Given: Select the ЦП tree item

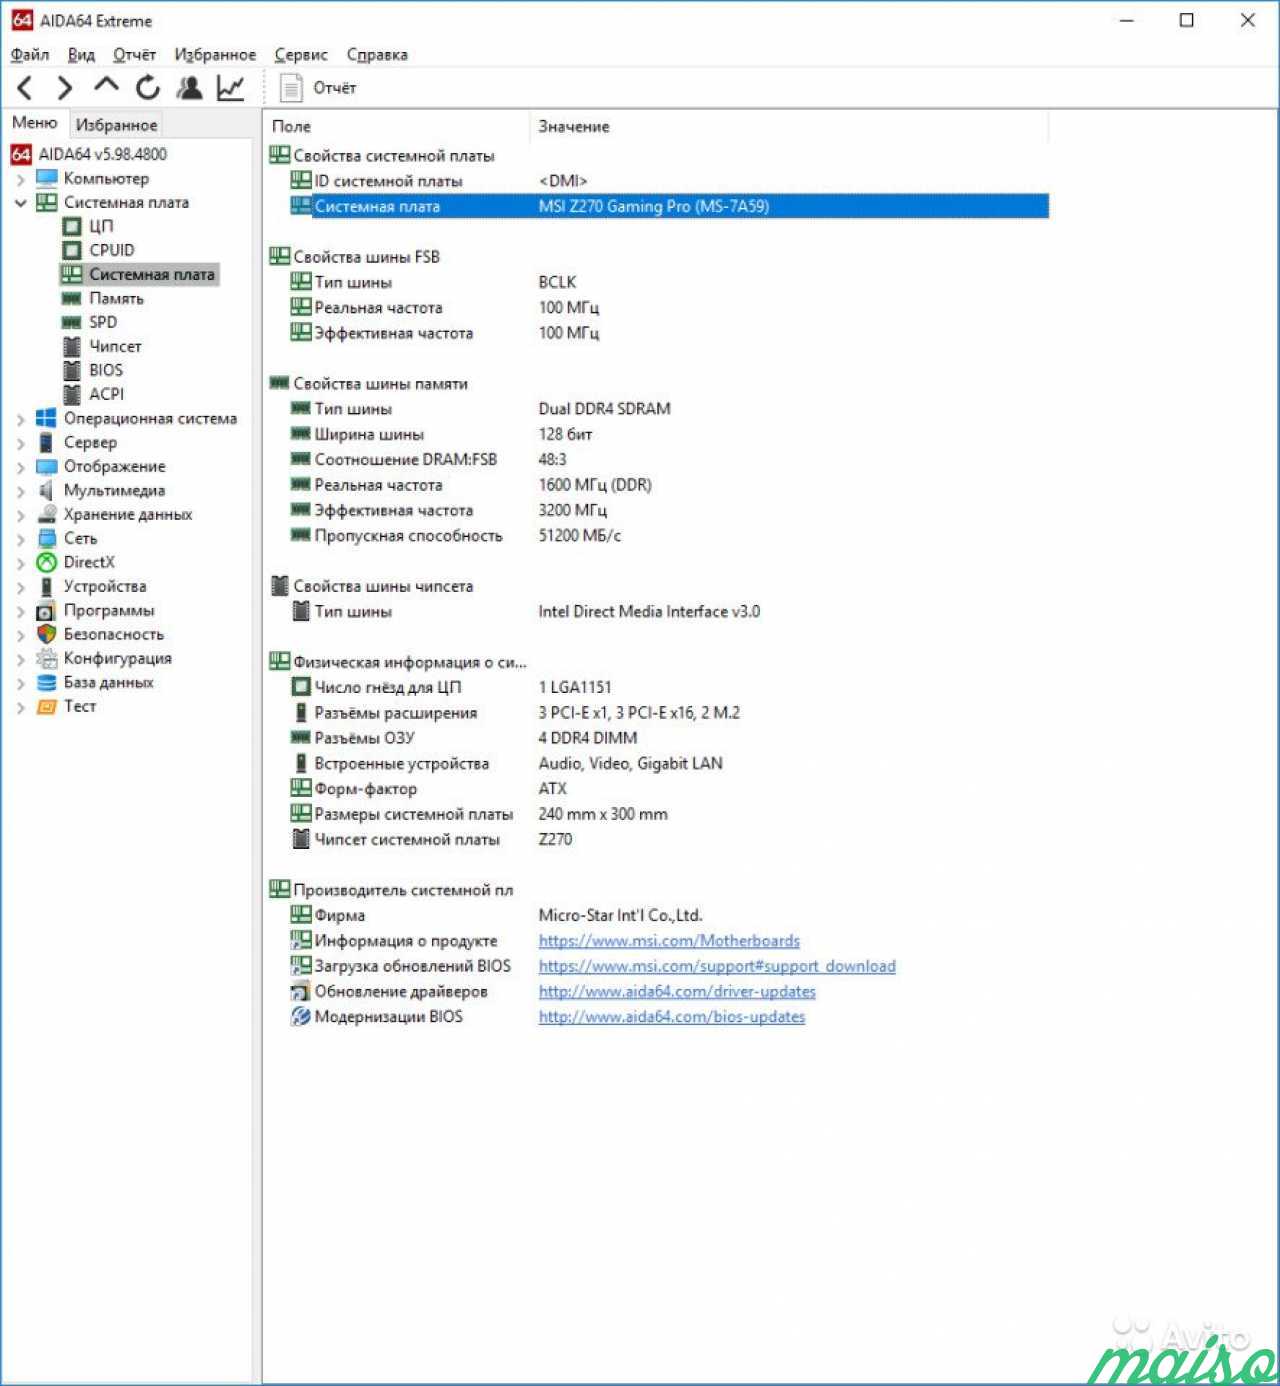Looking at the screenshot, I should 101,226.
